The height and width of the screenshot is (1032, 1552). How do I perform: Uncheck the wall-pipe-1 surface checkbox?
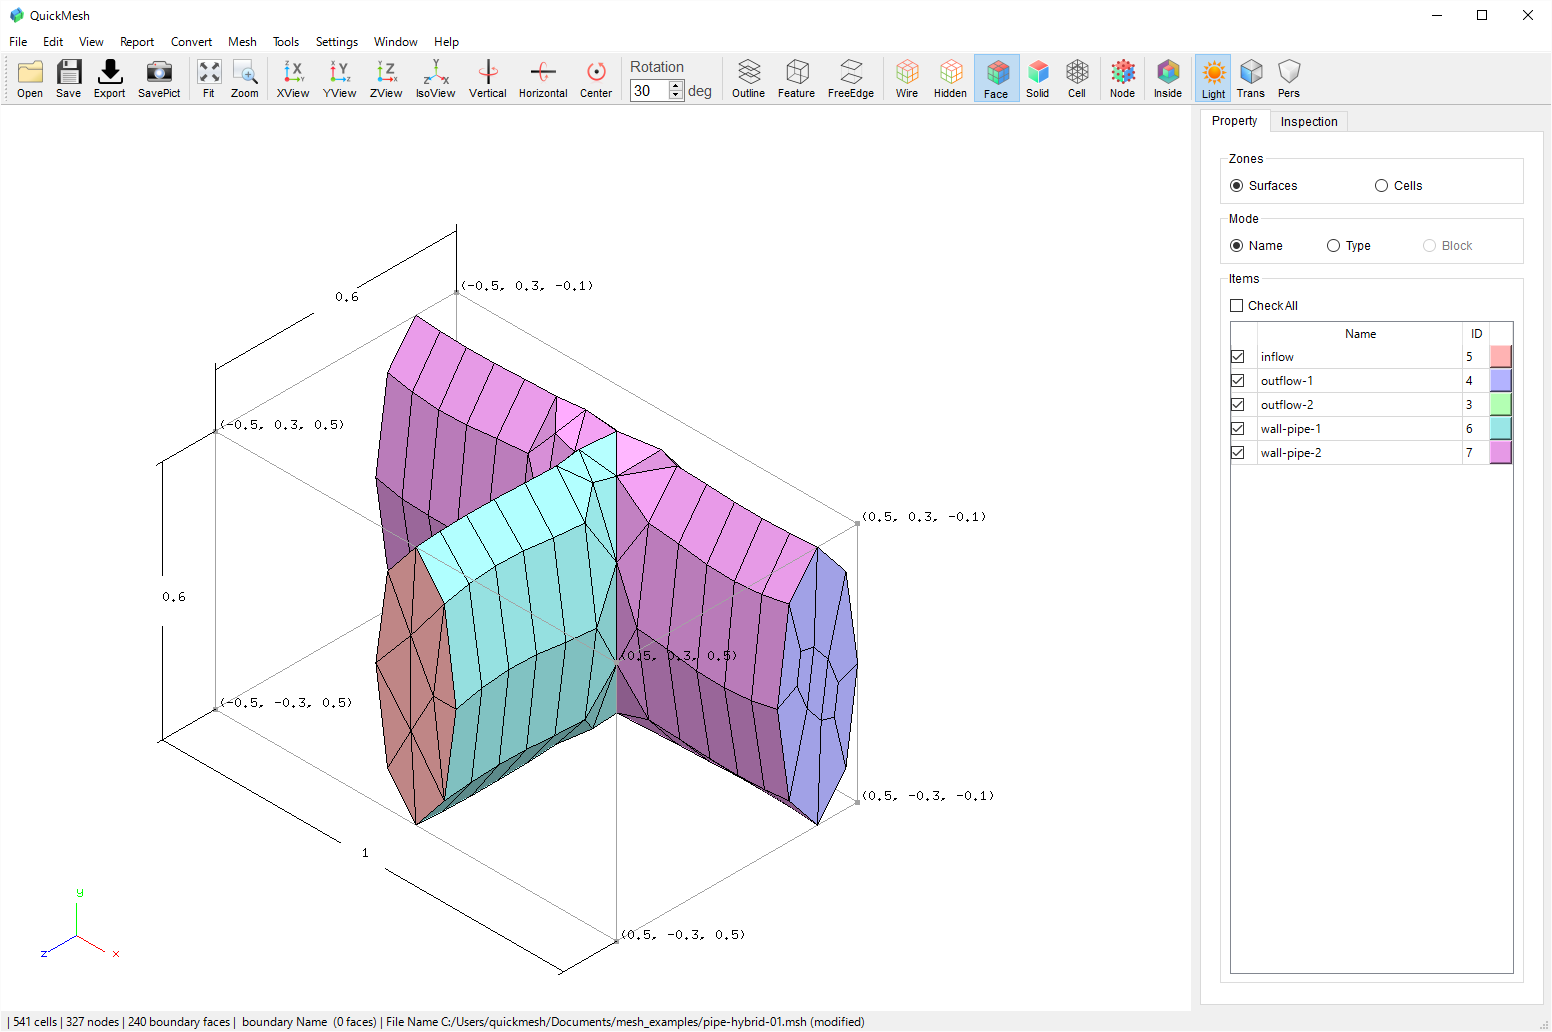(x=1238, y=429)
